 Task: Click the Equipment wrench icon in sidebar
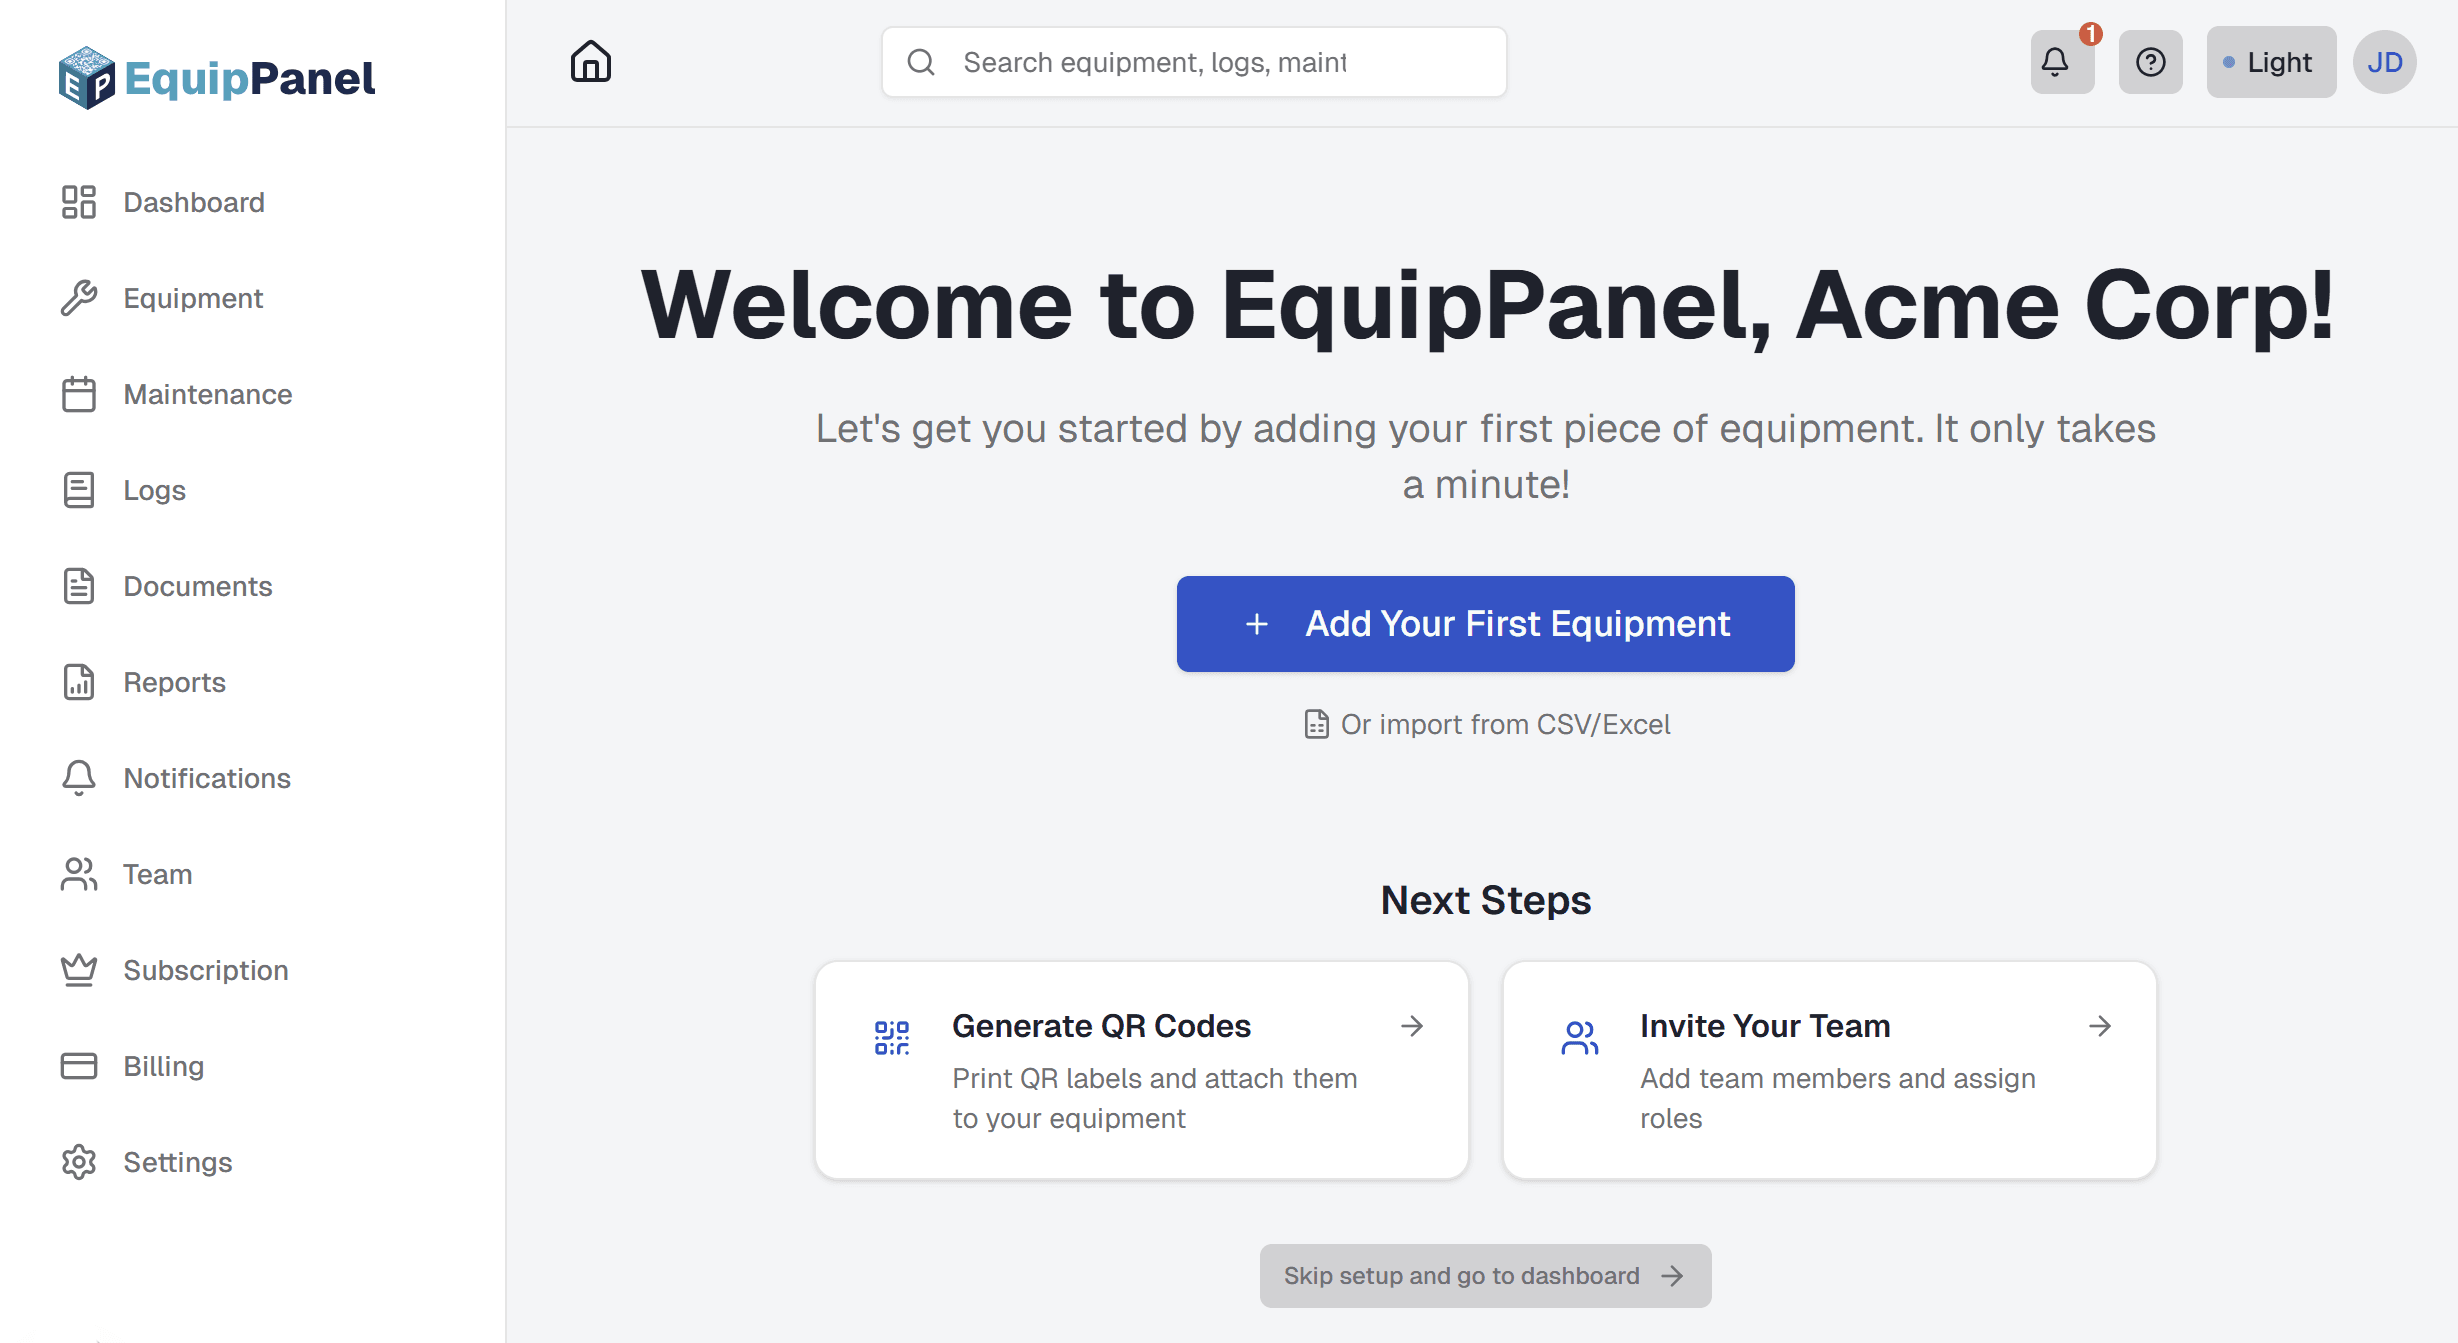click(79, 298)
